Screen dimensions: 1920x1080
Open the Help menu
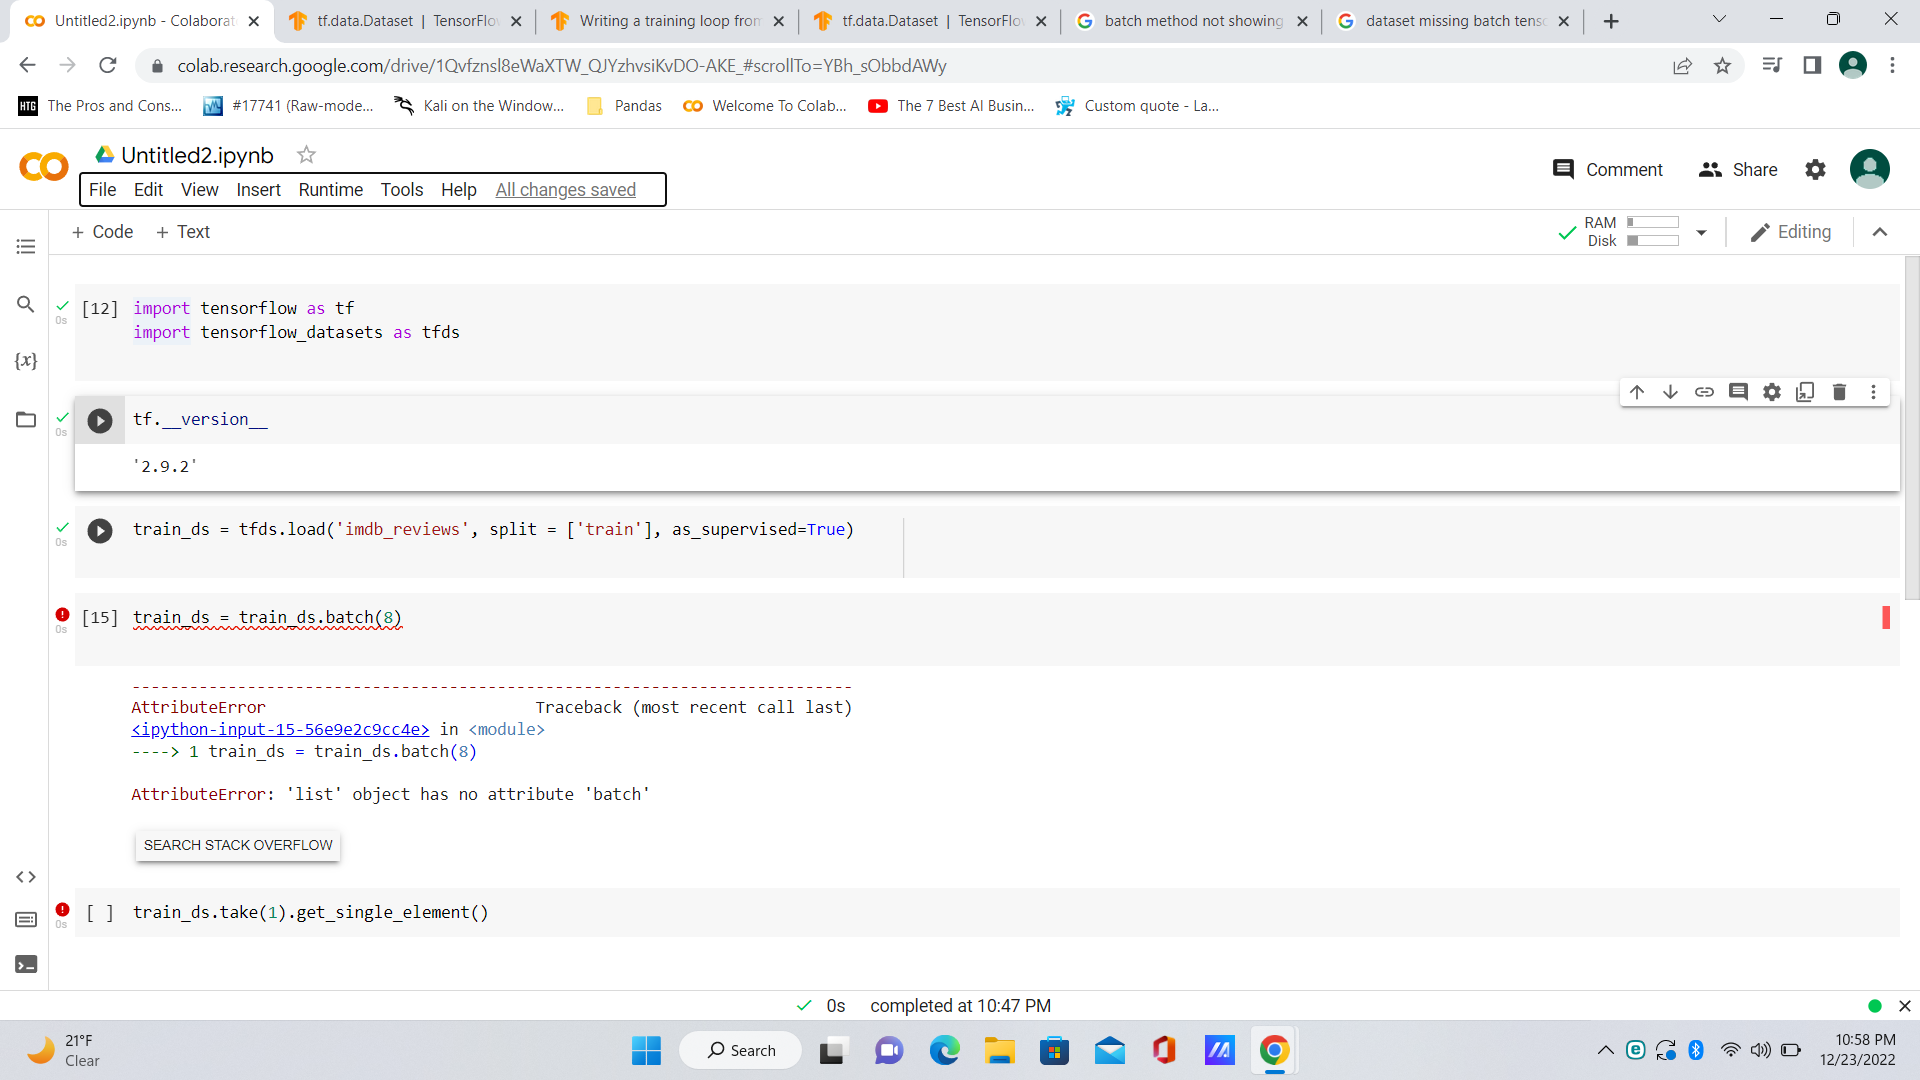tap(458, 190)
